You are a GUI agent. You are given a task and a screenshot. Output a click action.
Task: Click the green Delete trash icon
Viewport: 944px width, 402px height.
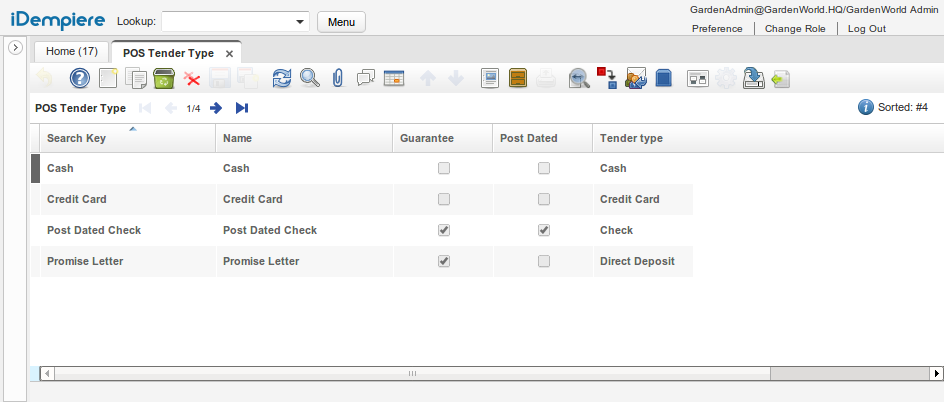coord(164,78)
